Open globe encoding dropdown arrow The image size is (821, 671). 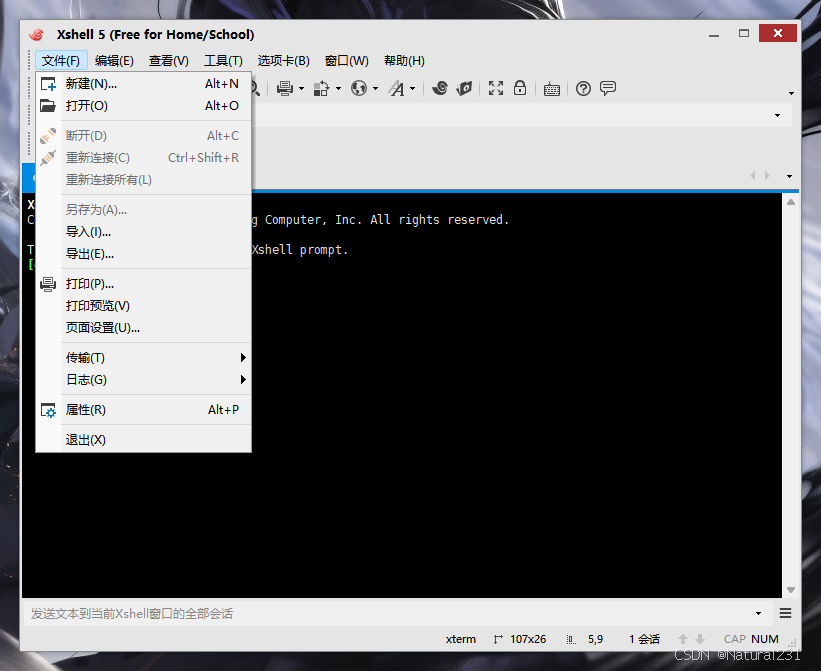click(x=375, y=88)
